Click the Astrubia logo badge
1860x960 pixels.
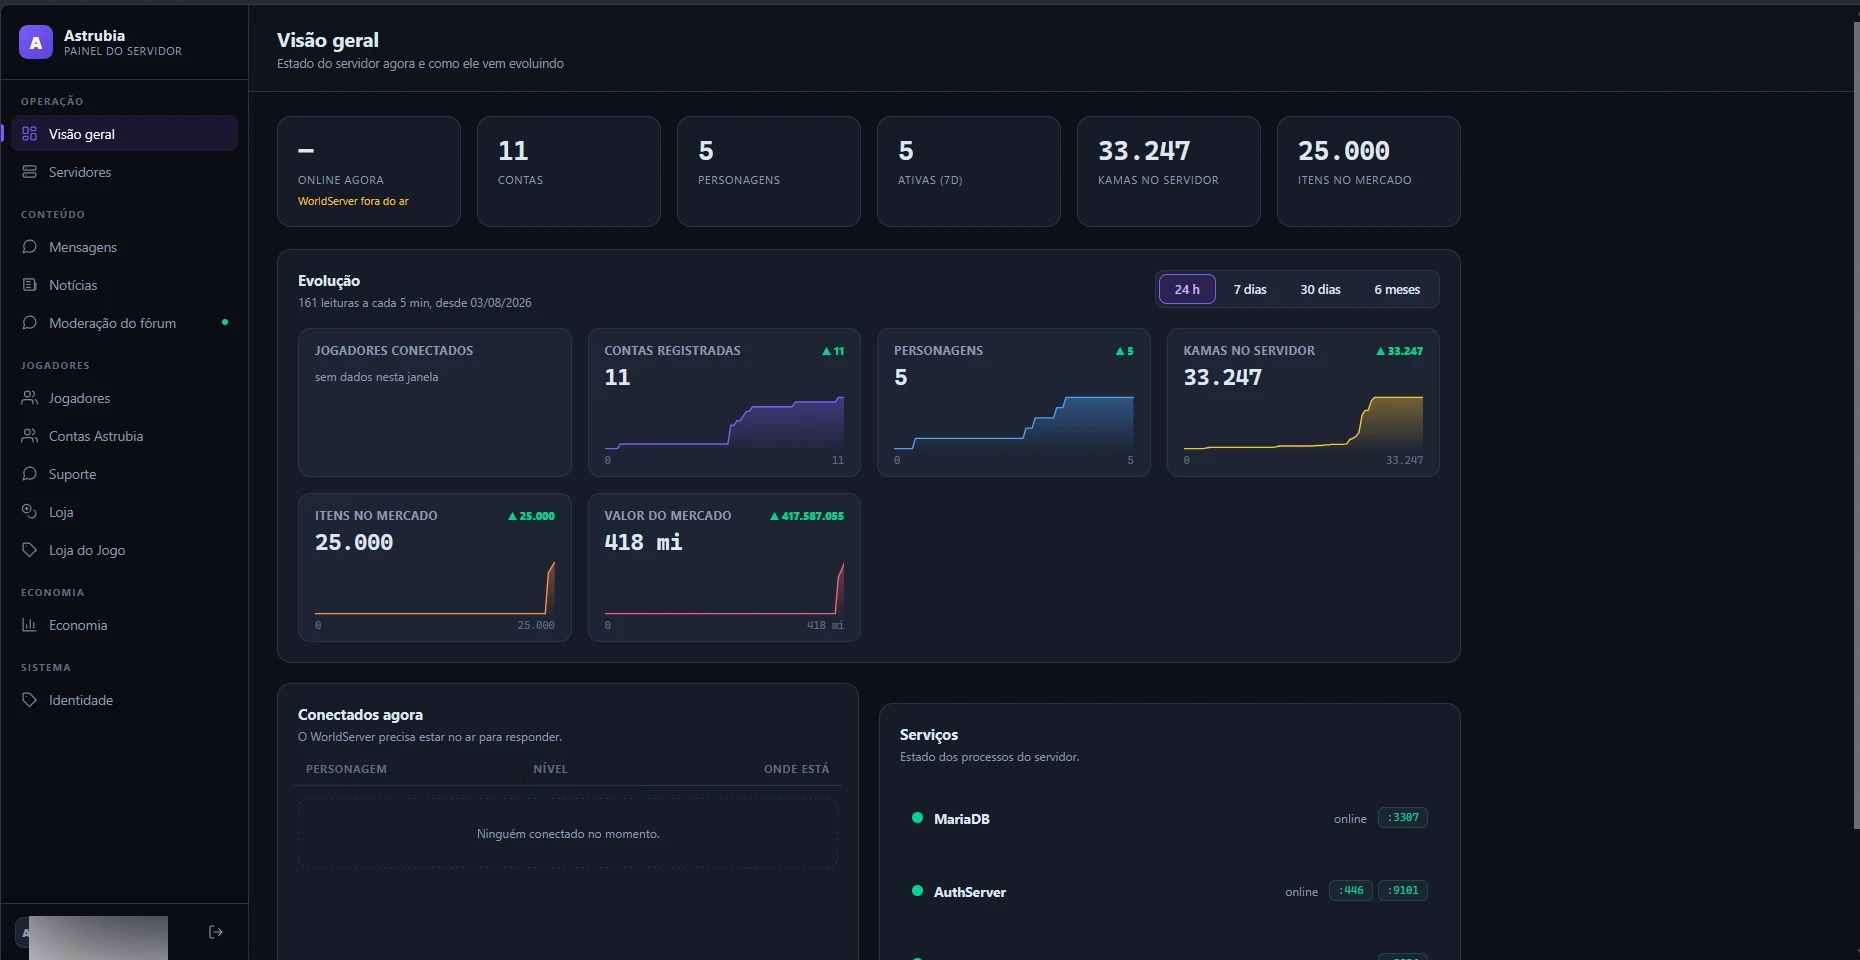(x=36, y=42)
